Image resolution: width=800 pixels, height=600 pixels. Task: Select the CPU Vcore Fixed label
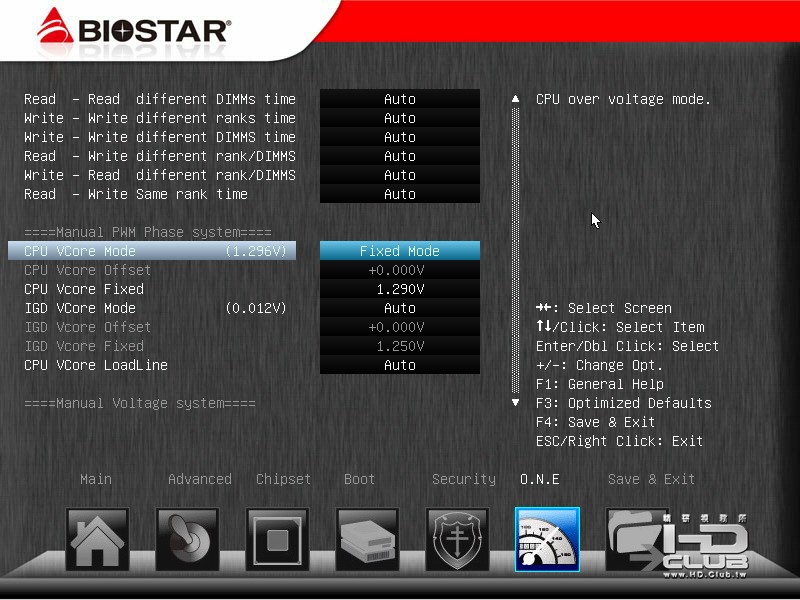(84, 289)
